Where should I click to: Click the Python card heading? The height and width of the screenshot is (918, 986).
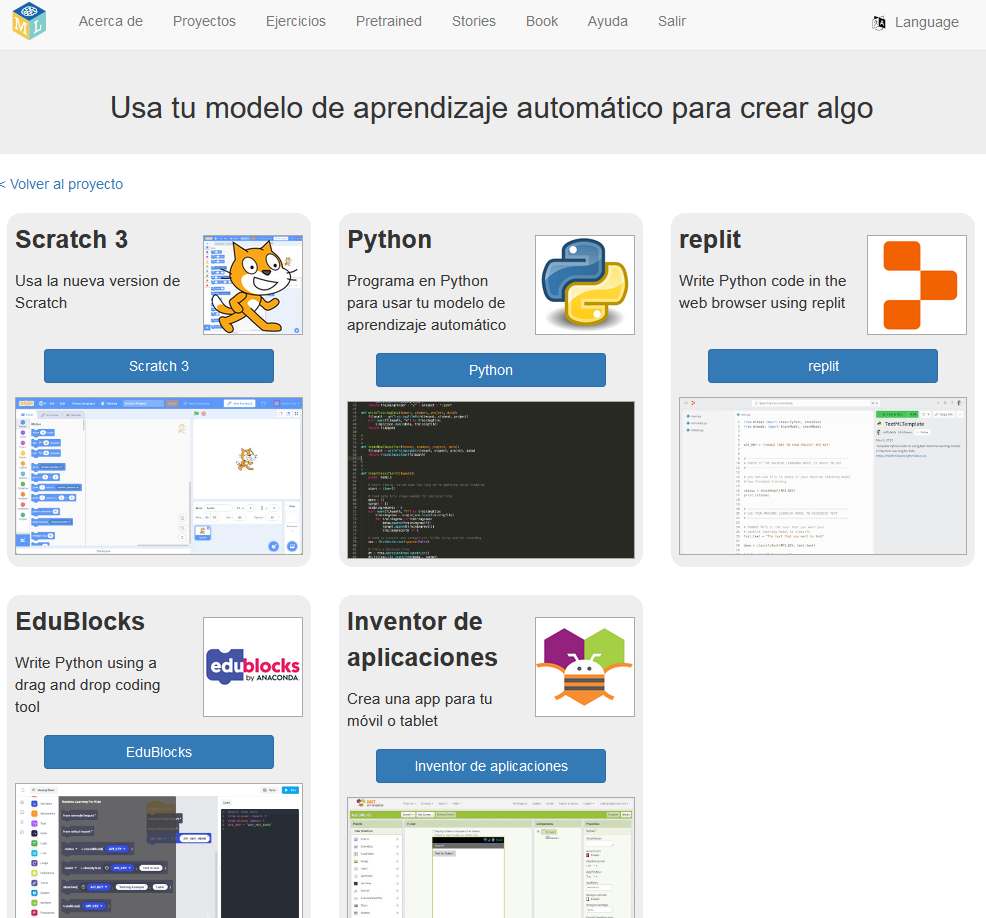pyautogui.click(x=390, y=240)
